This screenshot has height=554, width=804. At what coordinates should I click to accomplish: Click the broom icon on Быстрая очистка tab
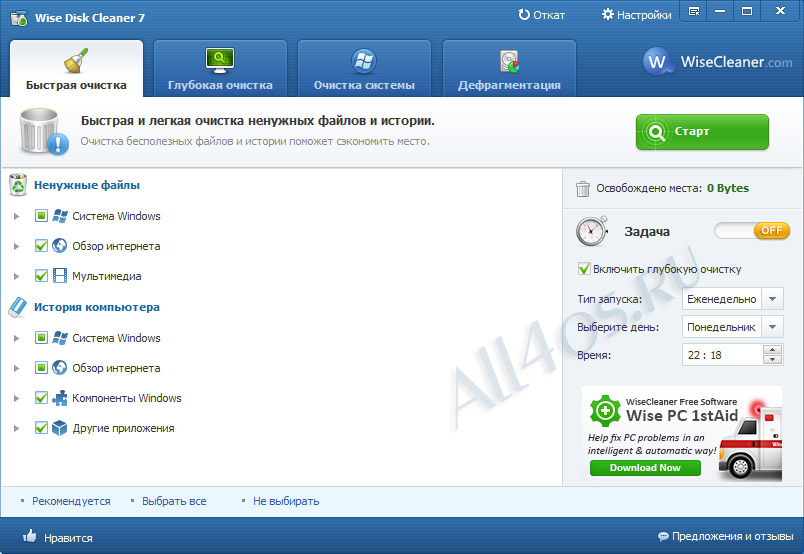click(x=76, y=61)
